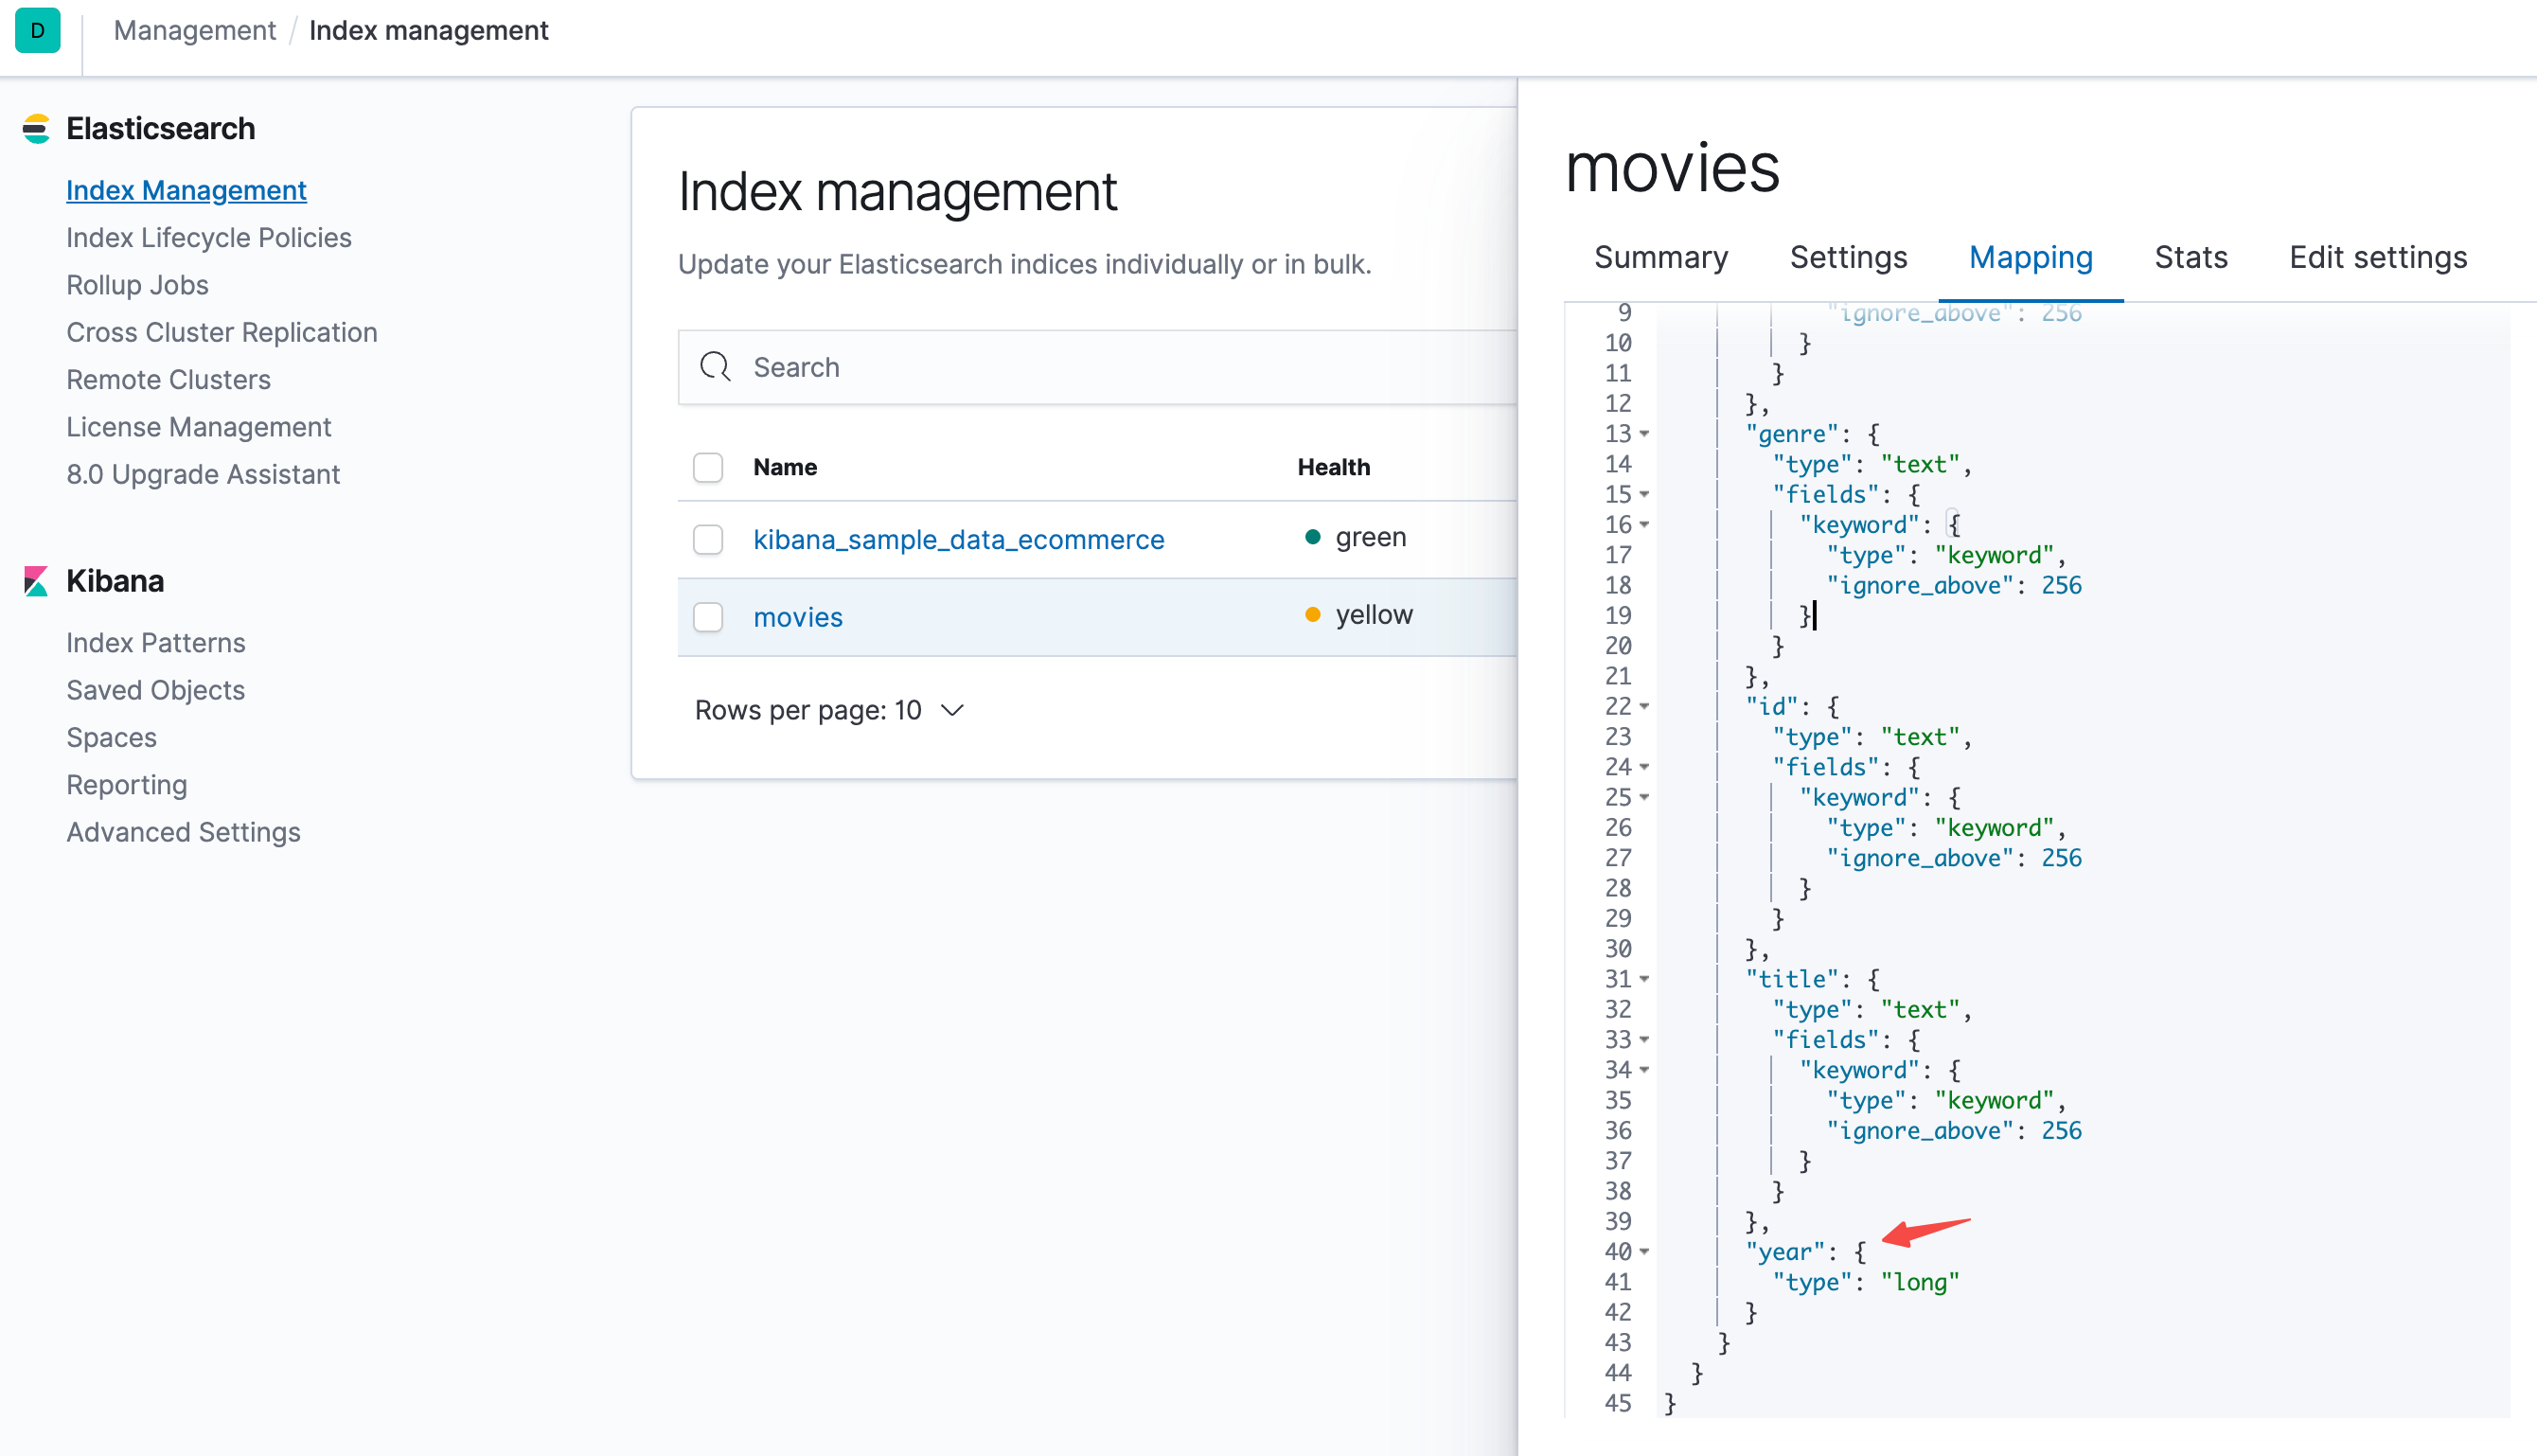Click the Elasticsearch logo icon
2537x1456 pixels.
[x=36, y=129]
